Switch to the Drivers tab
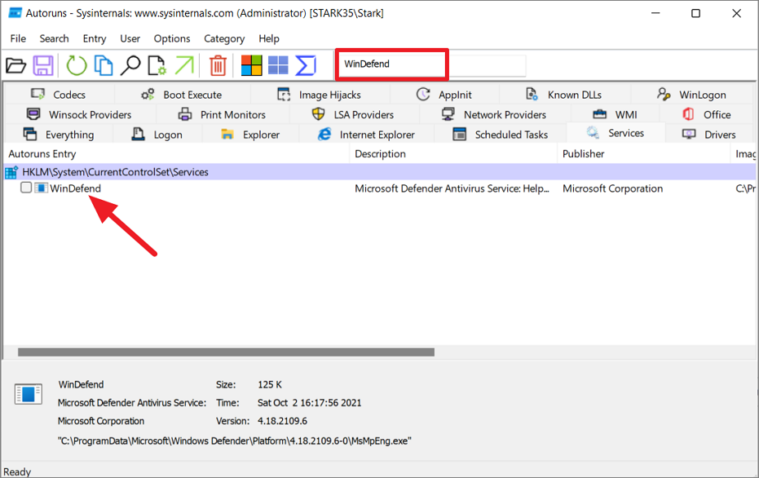Screen dimensions: 759x478 pos(710,135)
